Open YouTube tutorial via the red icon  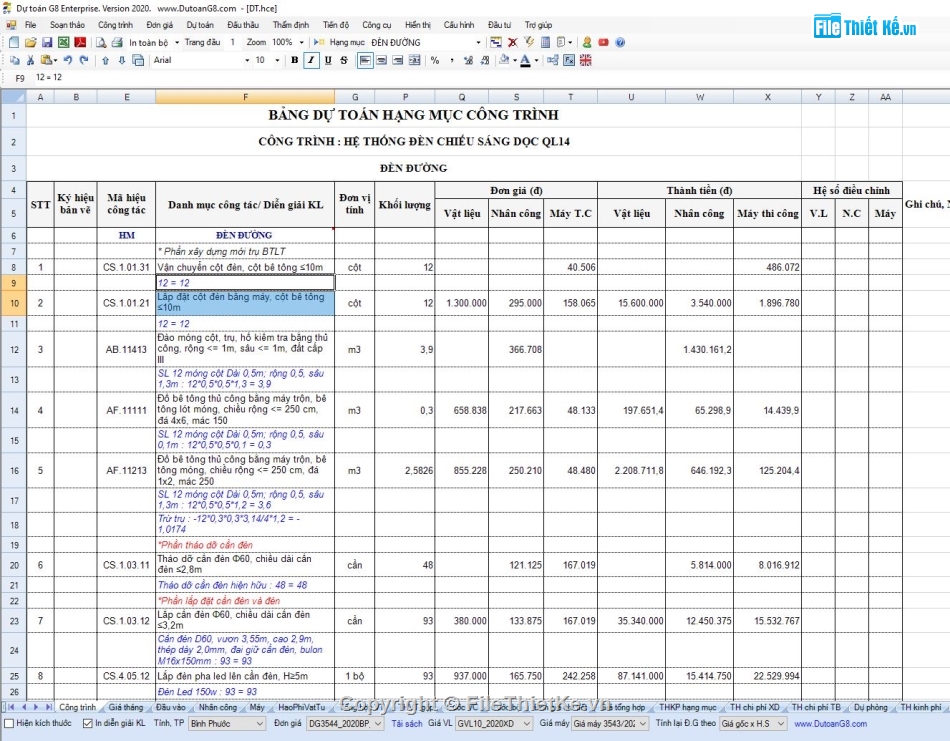(x=603, y=42)
